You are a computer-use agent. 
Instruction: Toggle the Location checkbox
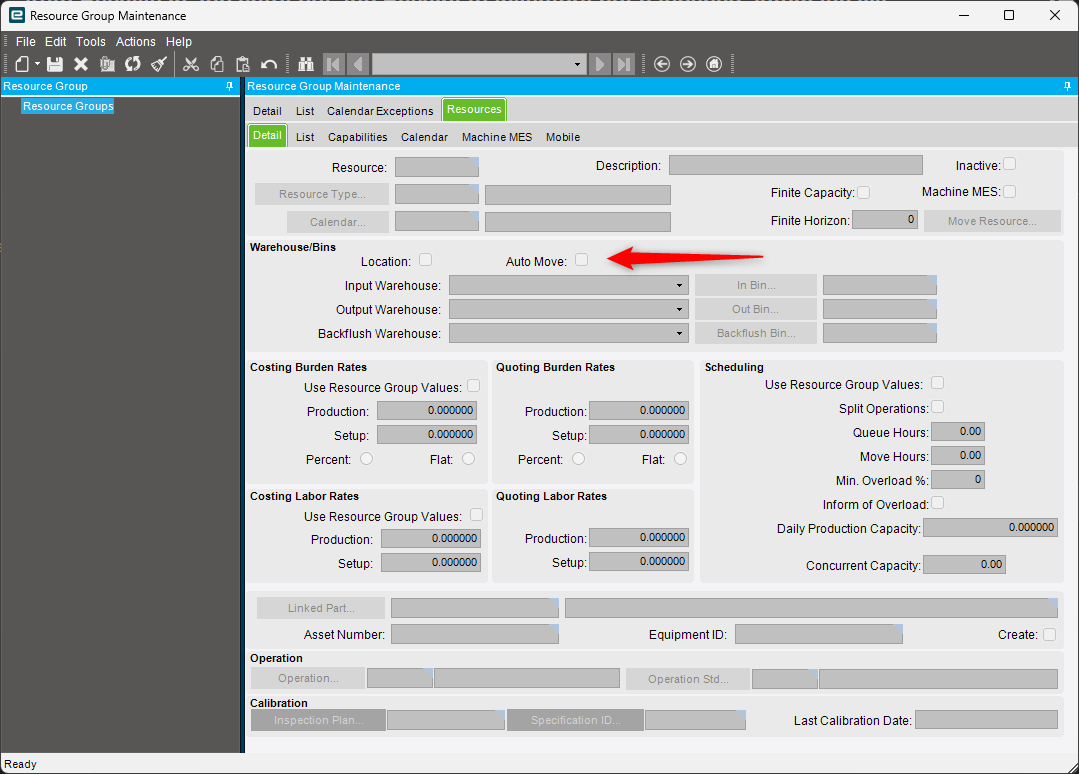point(425,259)
